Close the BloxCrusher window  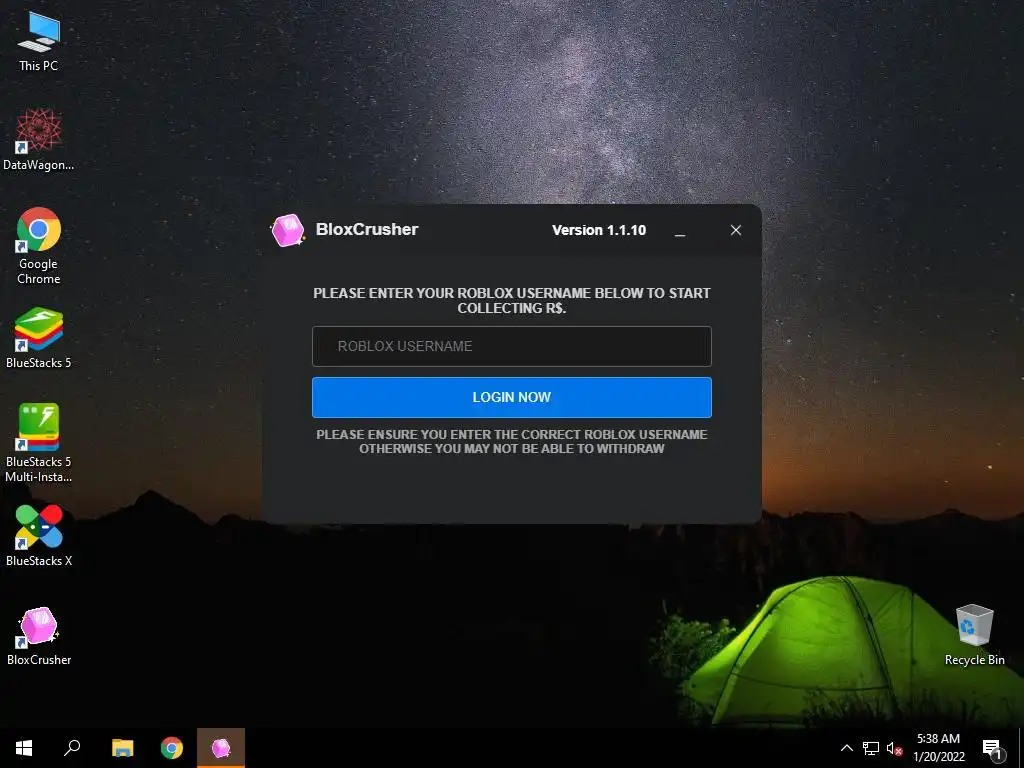coord(735,230)
